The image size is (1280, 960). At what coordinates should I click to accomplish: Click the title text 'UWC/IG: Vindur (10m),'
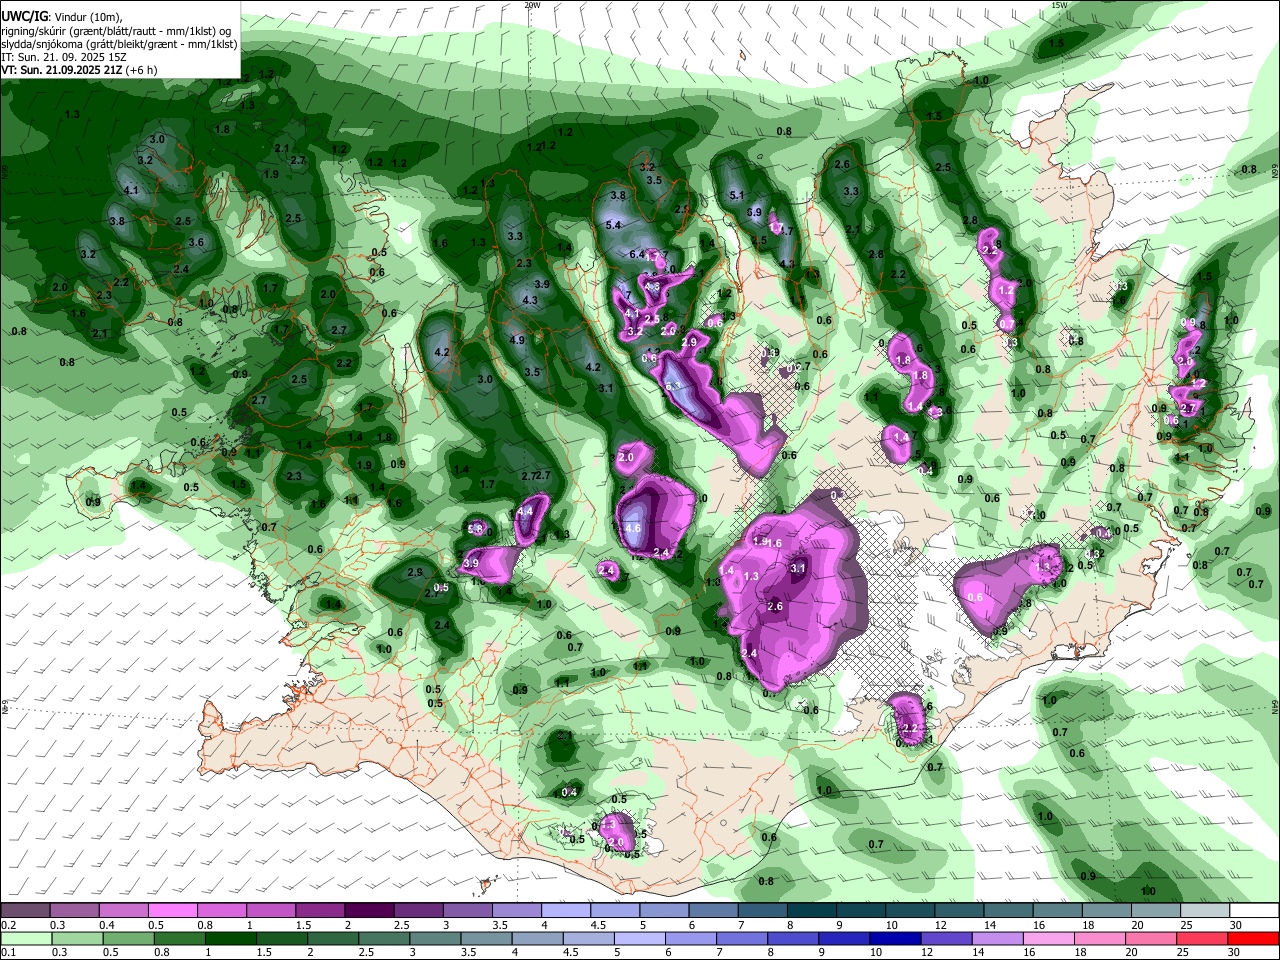coord(62,17)
